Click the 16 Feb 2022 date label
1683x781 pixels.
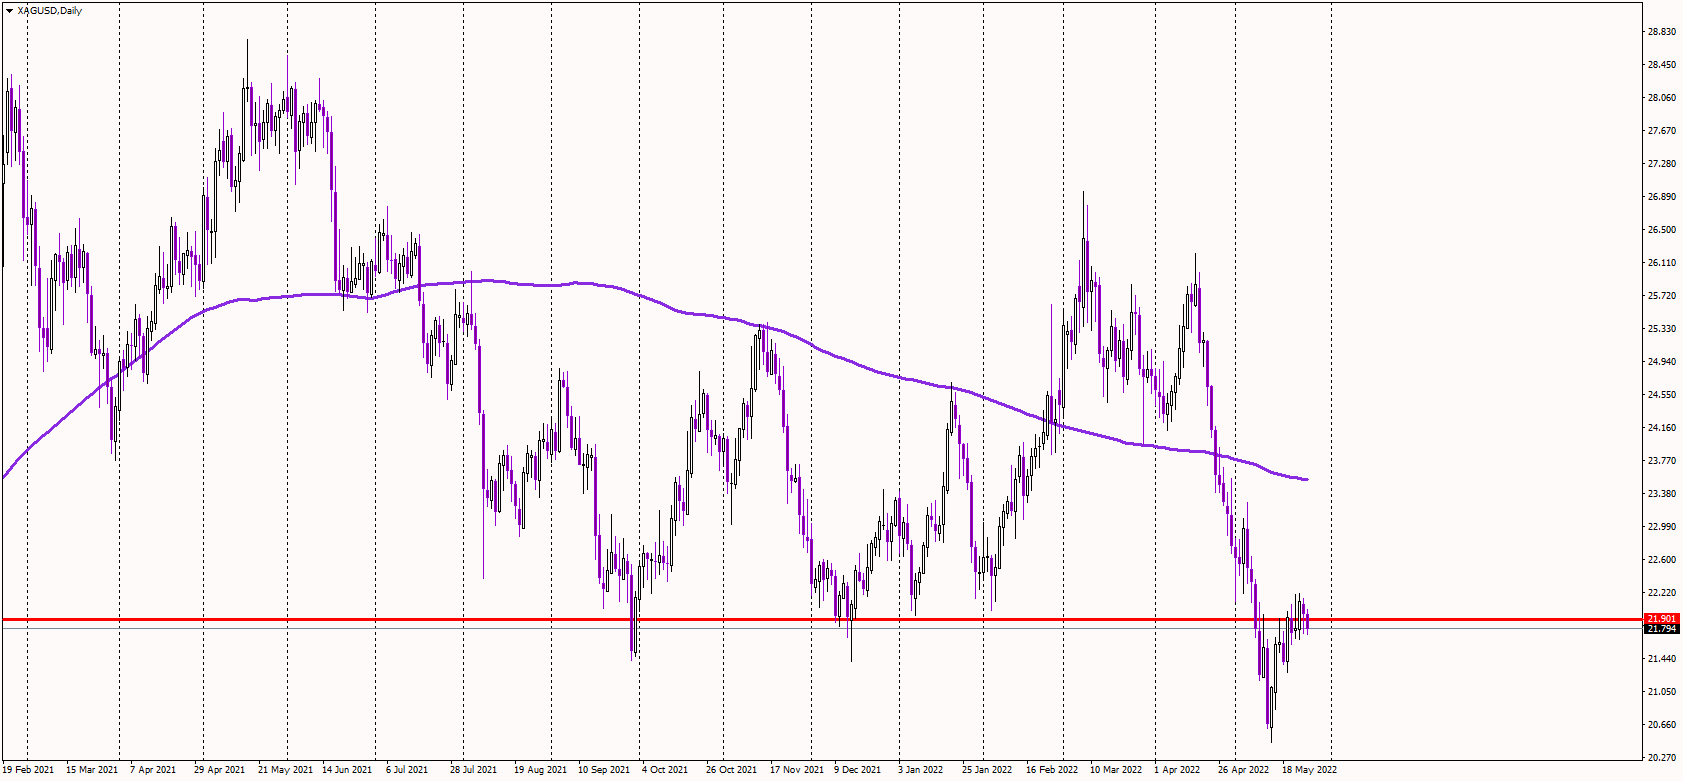pyautogui.click(x=1052, y=770)
